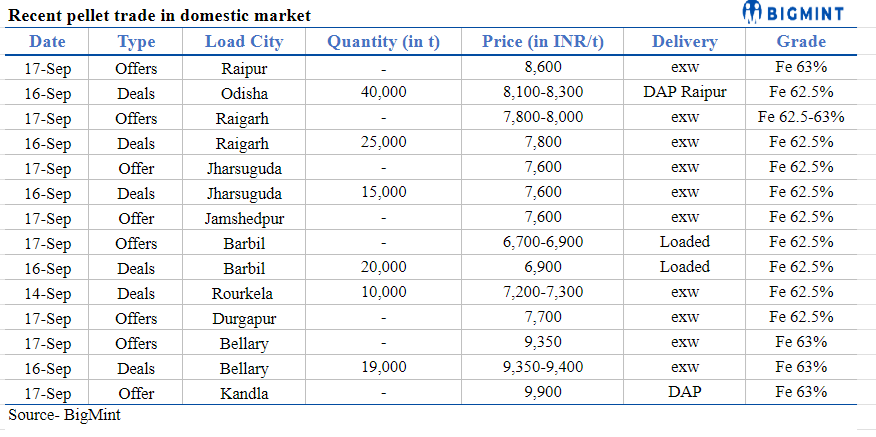Image resolution: width=876 pixels, height=437 pixels.
Task: Click the Date column header
Action: tap(47, 41)
